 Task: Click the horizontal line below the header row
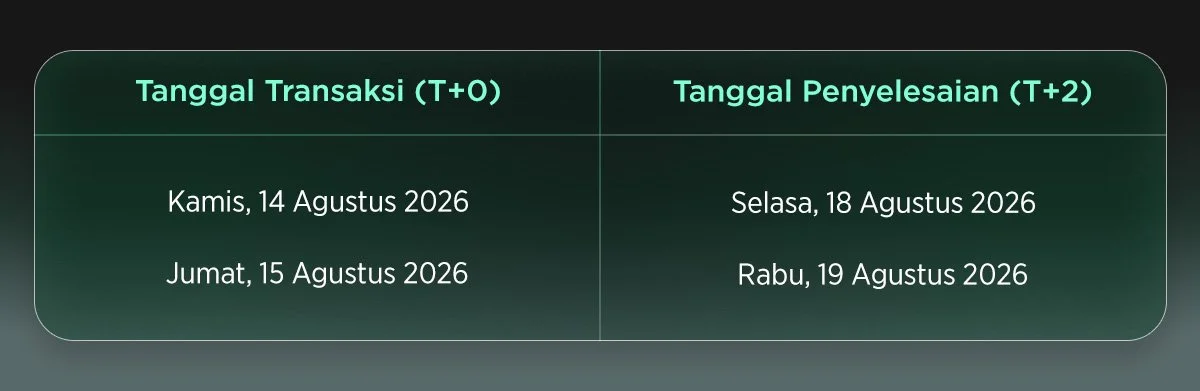pyautogui.click(x=600, y=134)
